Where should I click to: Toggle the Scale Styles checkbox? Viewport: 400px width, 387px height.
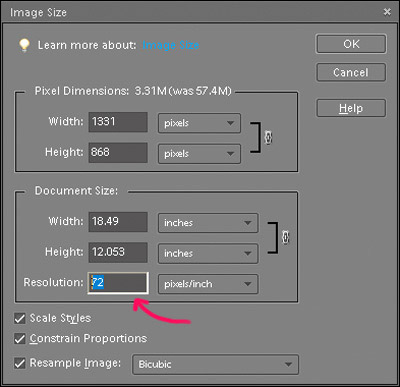pos(20,318)
